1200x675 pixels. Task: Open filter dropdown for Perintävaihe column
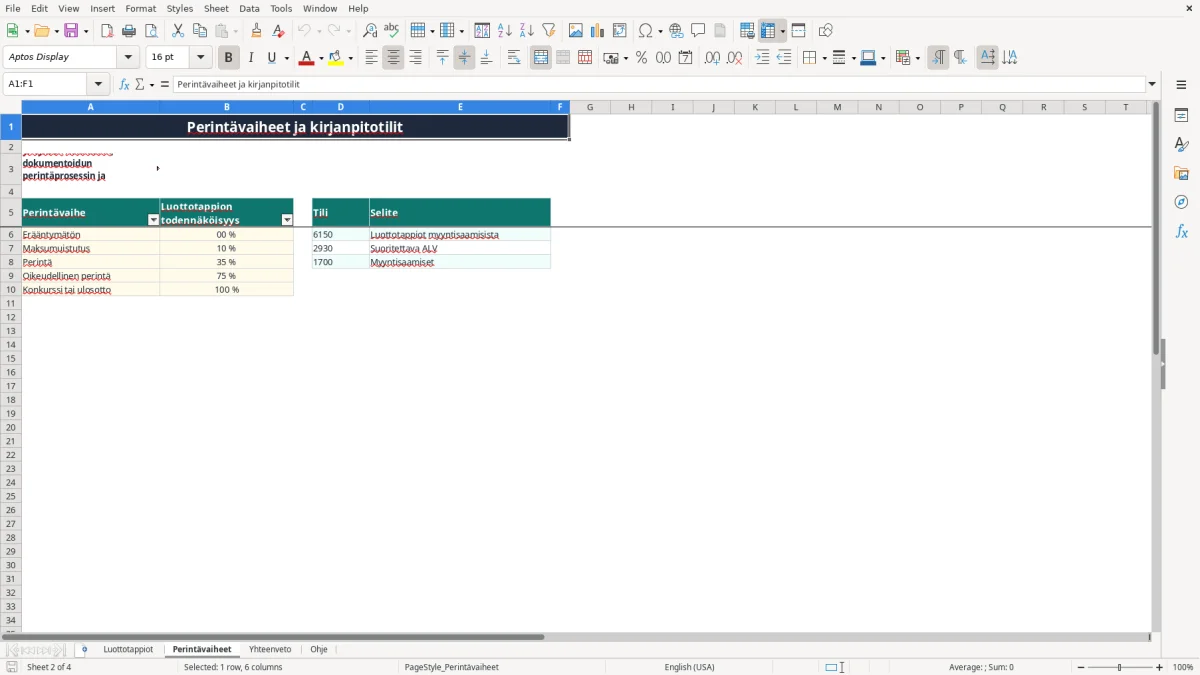(153, 220)
